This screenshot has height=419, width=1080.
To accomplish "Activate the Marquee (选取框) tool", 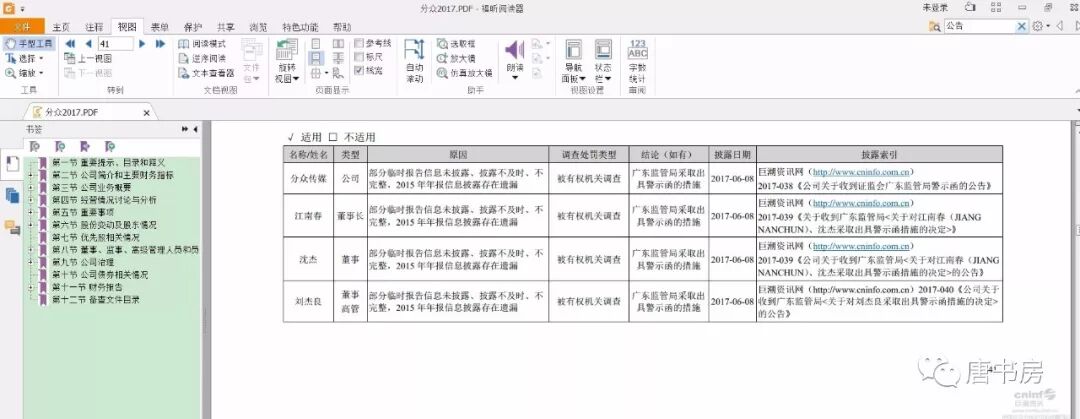I will pos(456,43).
